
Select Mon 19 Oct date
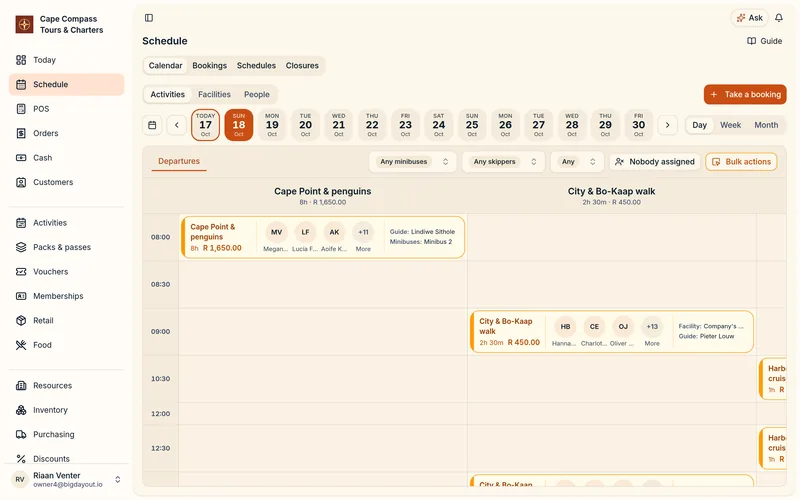click(x=272, y=125)
